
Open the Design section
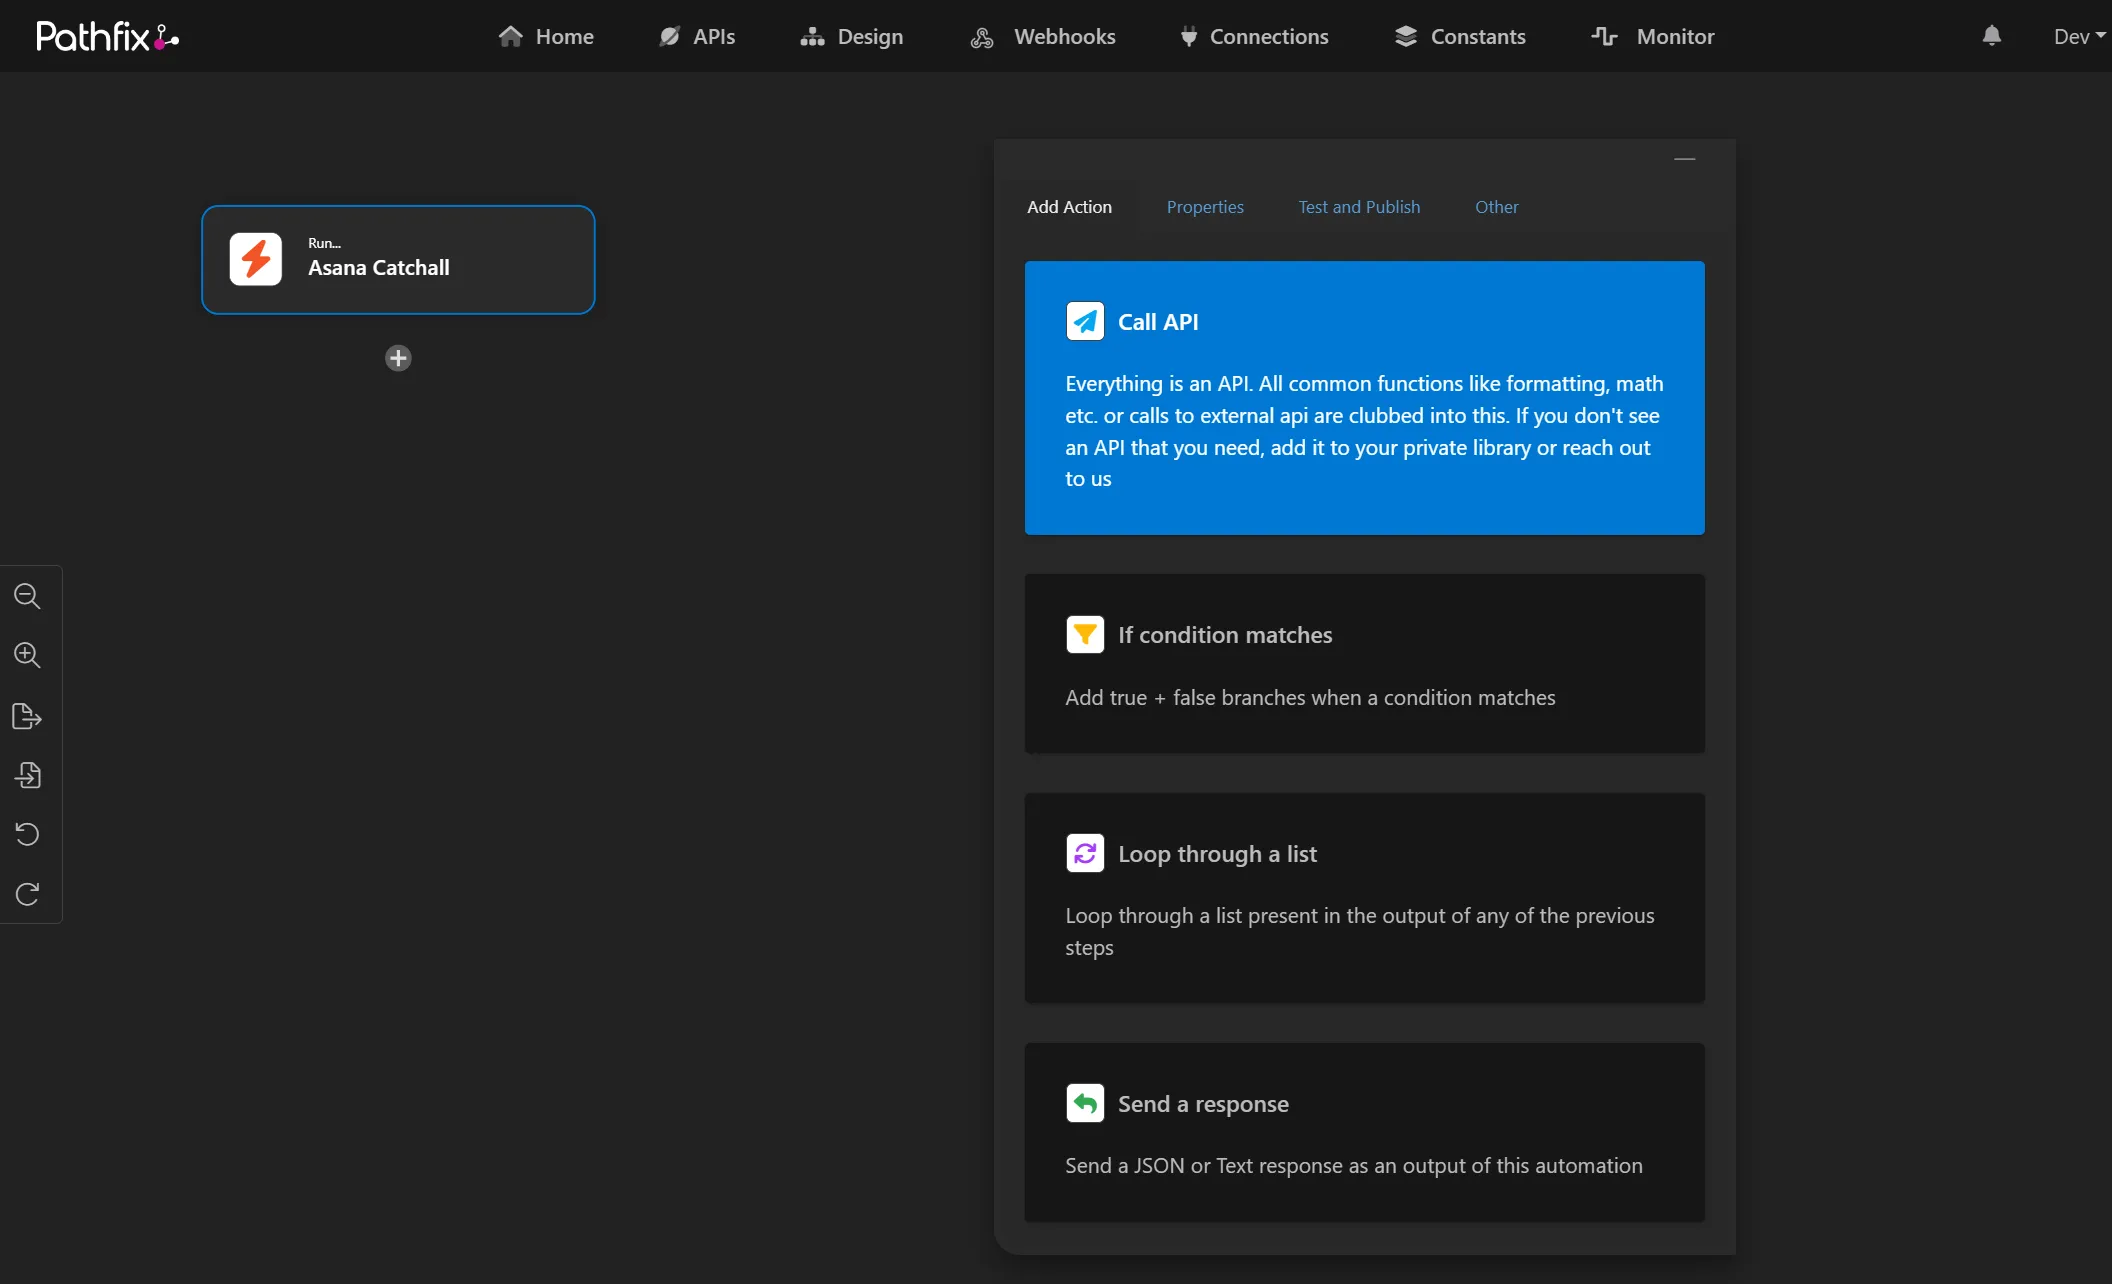tap(852, 36)
